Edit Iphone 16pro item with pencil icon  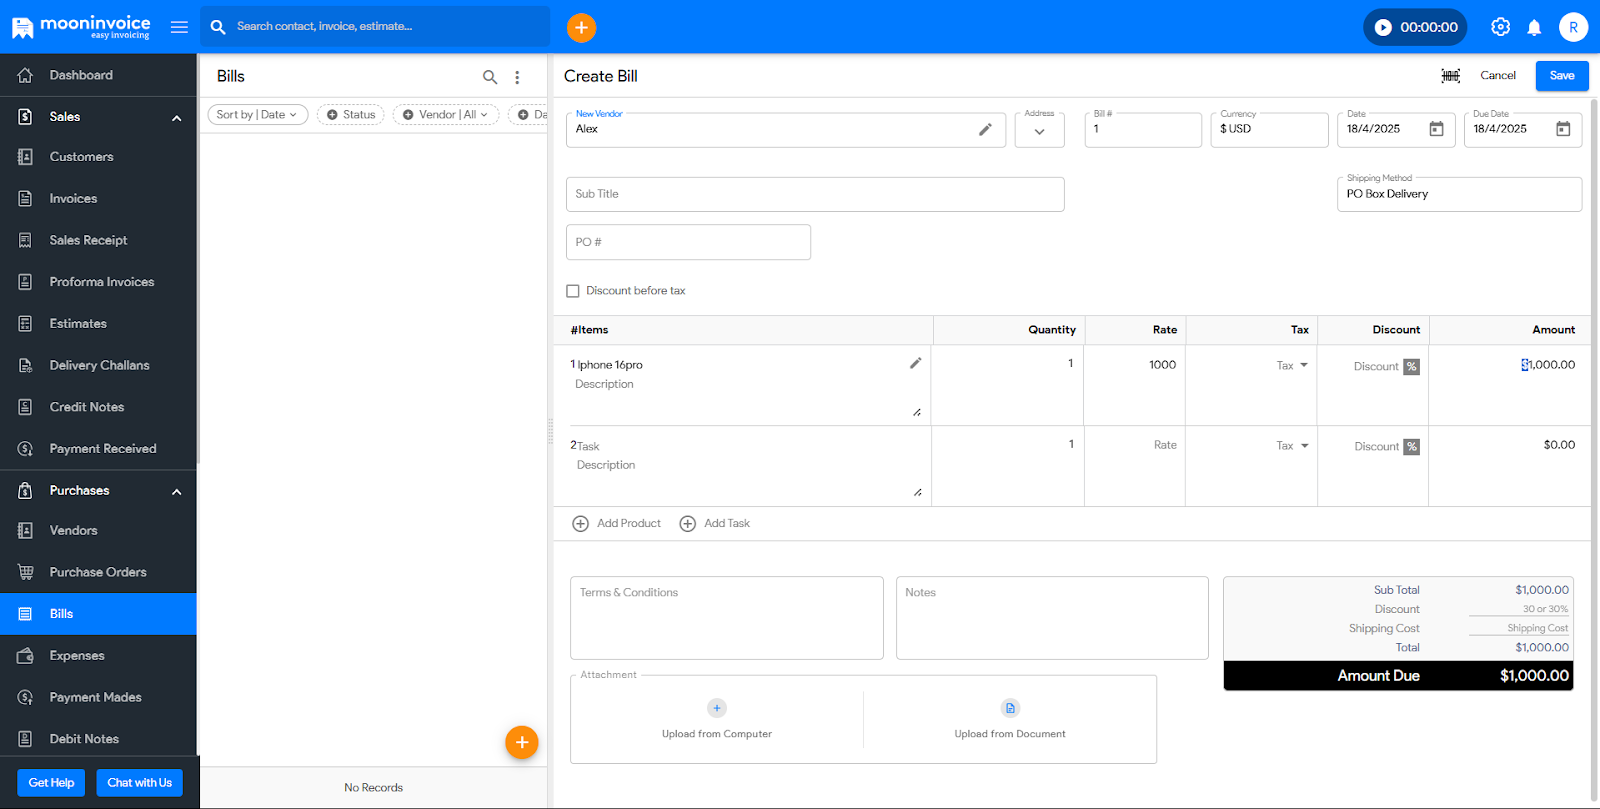pos(915,363)
